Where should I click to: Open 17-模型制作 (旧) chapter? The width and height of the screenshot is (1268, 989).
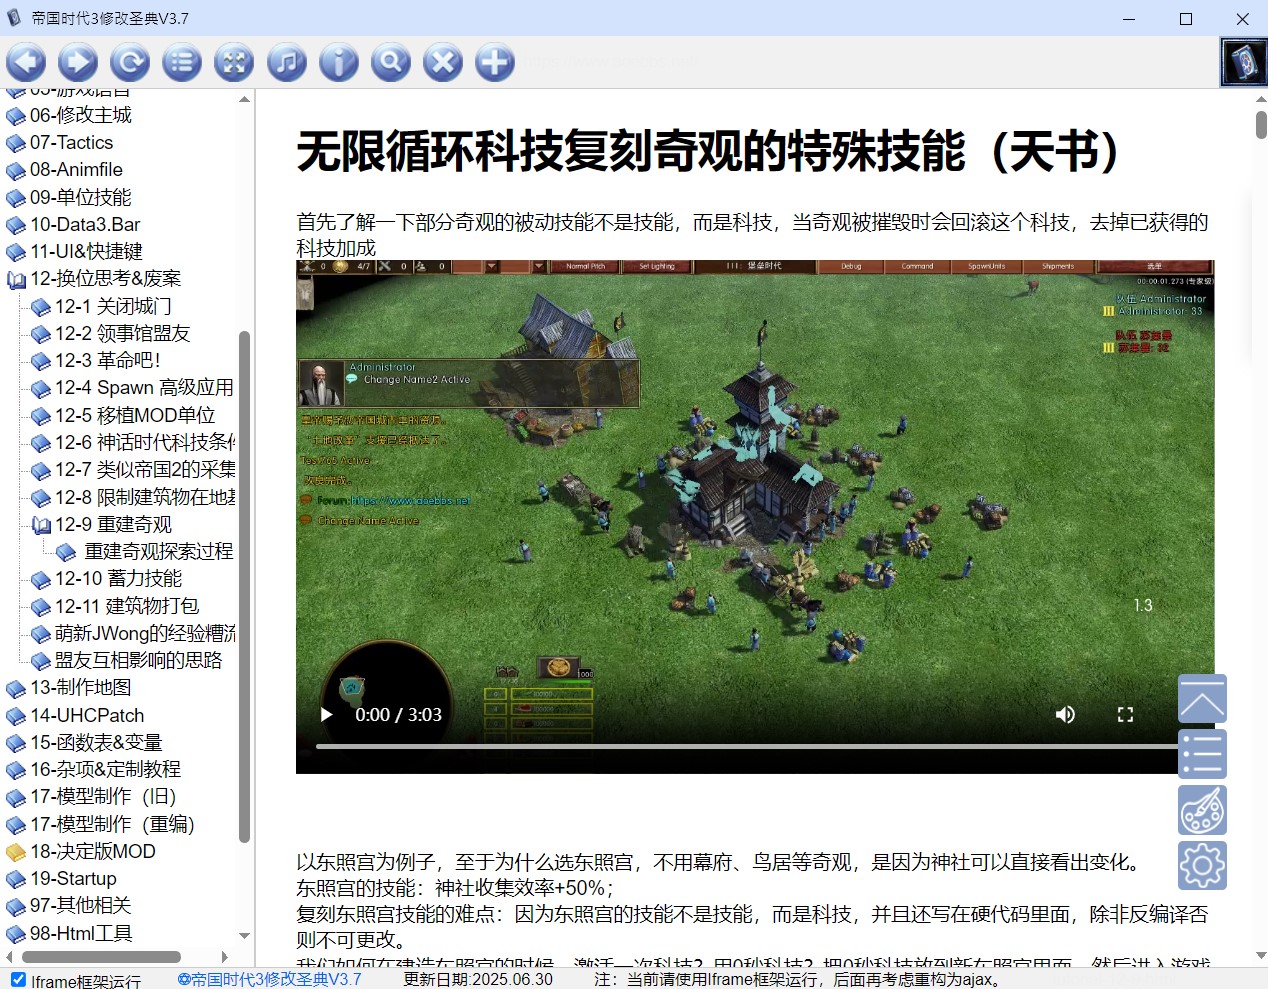coord(103,797)
